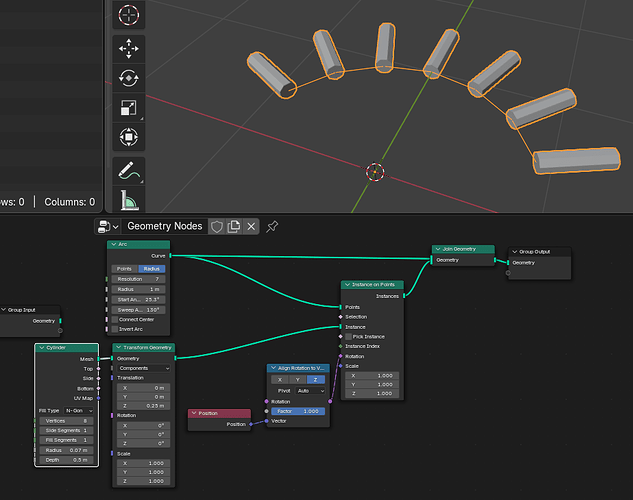This screenshot has height=500, width=633.
Task: Toggle fake user shield icon
Action: [x=217, y=226]
